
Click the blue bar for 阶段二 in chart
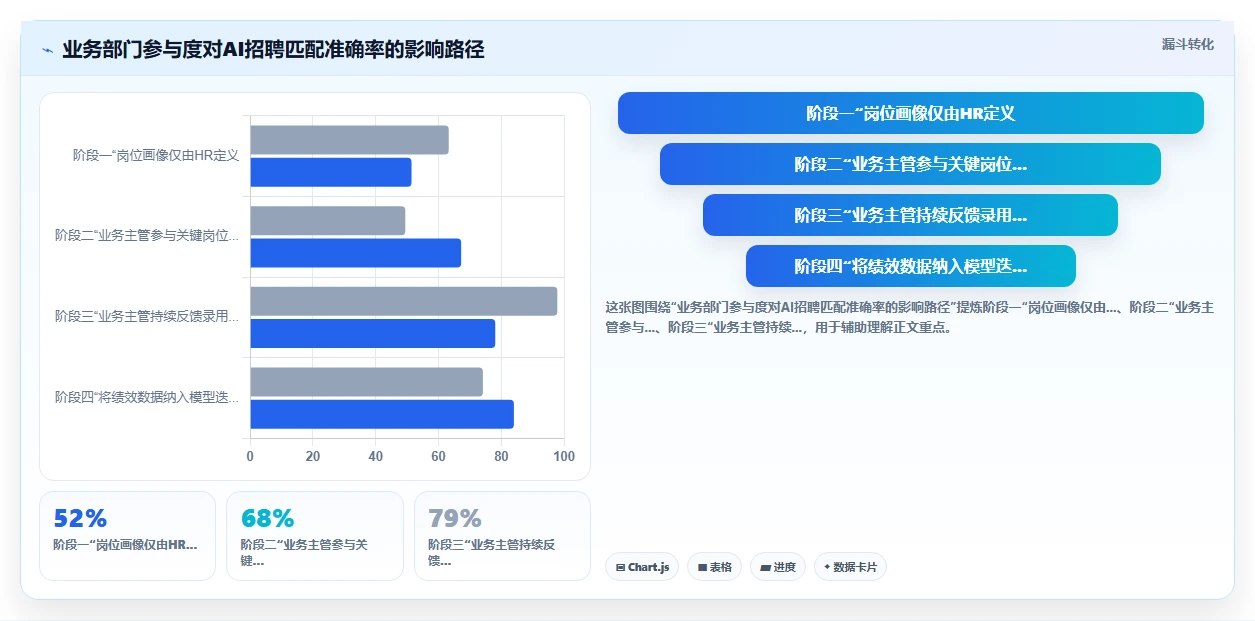coord(355,253)
